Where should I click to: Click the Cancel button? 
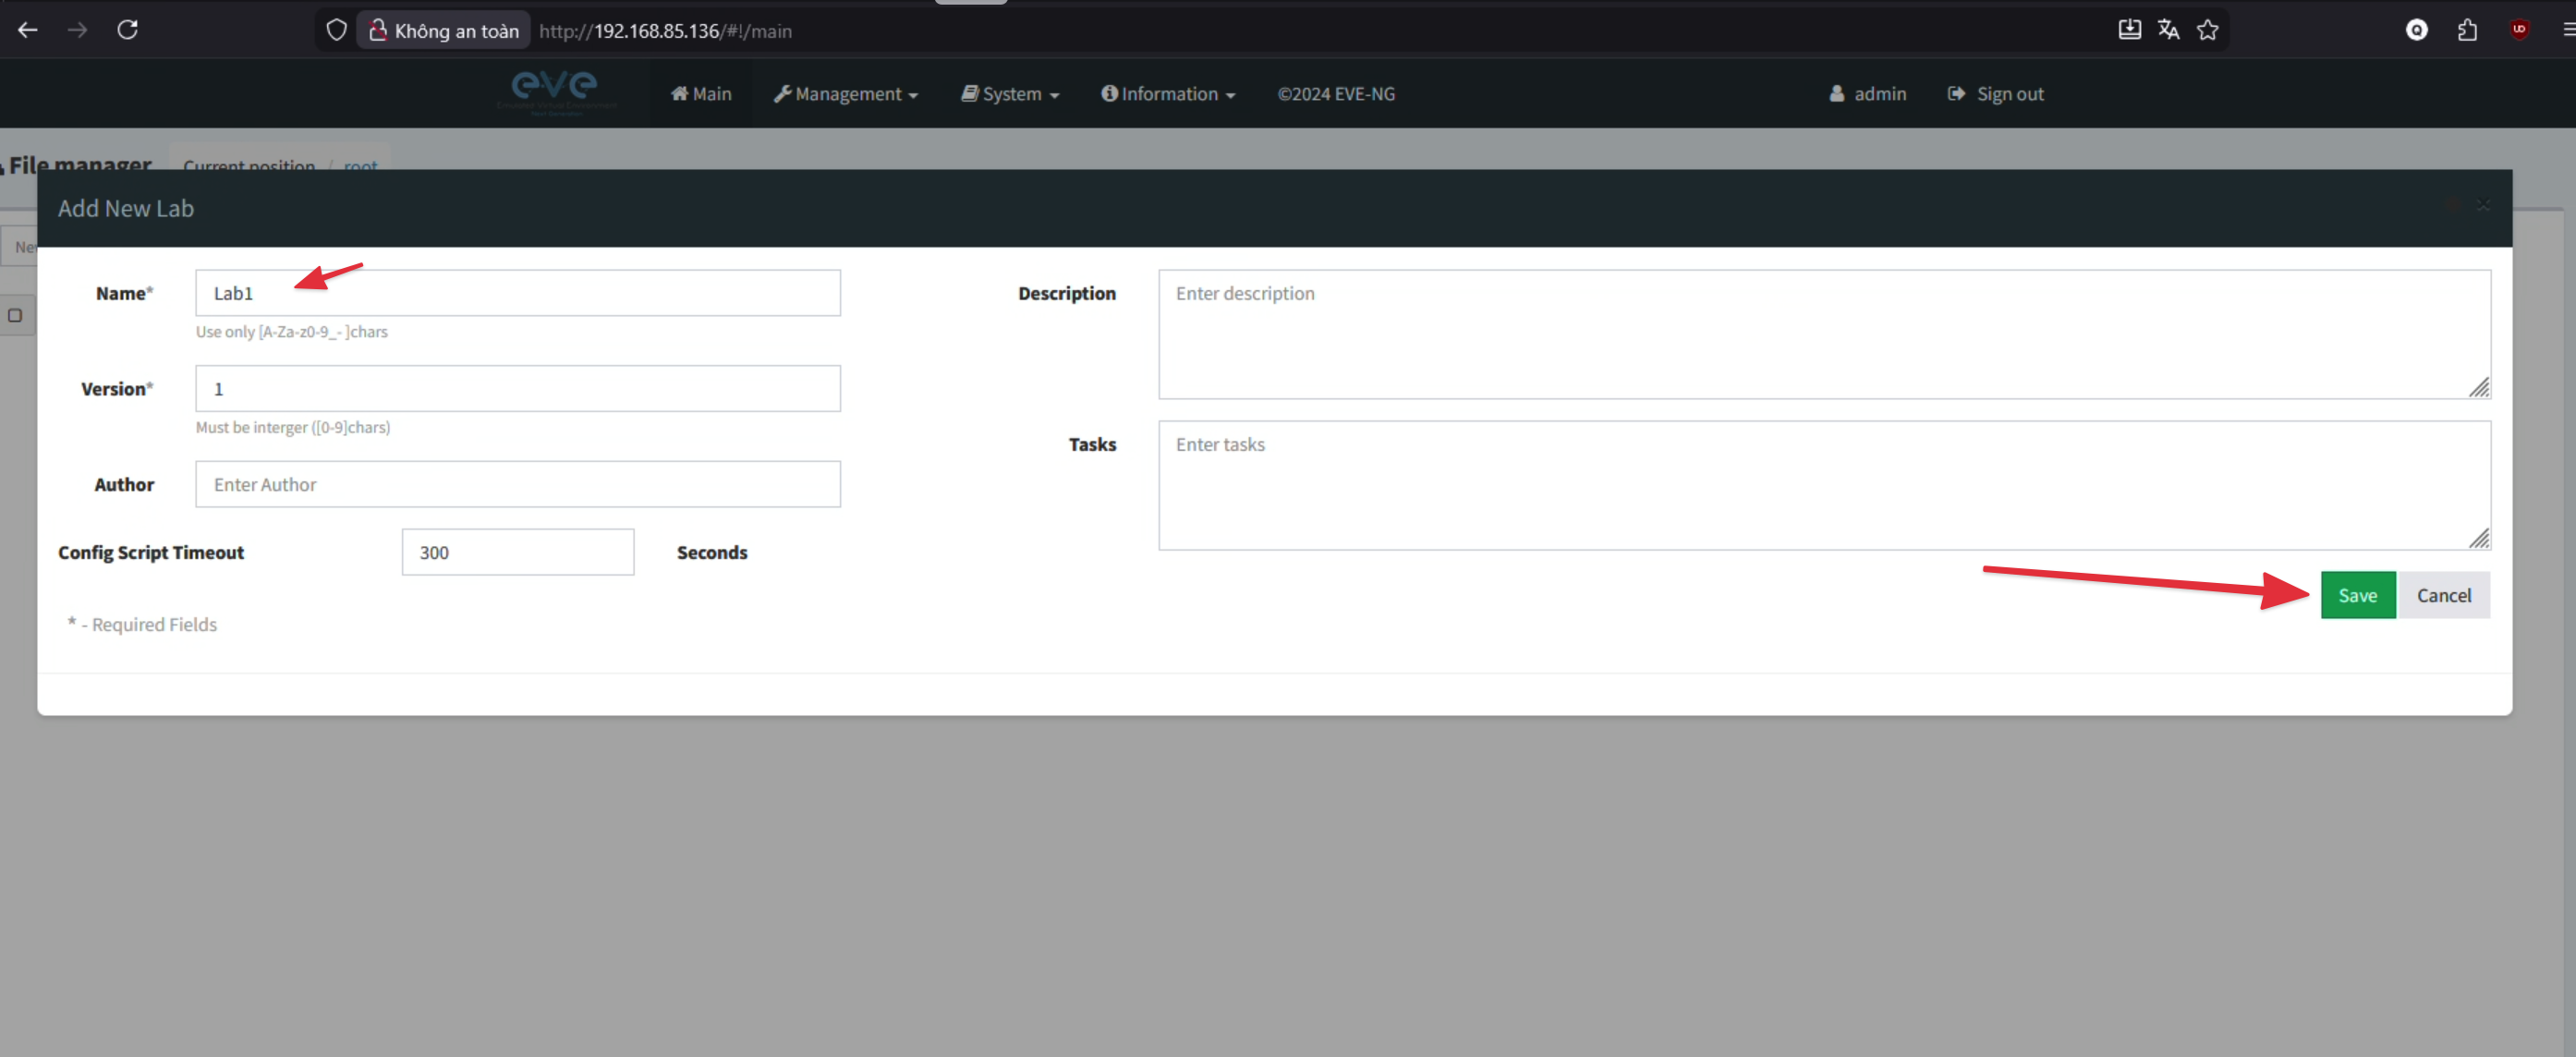(2443, 595)
